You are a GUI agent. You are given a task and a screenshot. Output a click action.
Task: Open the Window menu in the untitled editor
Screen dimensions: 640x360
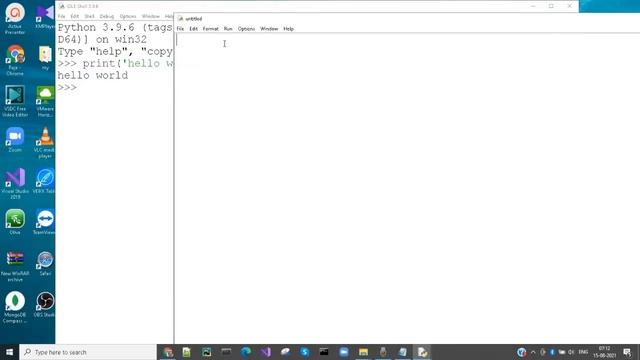click(269, 29)
